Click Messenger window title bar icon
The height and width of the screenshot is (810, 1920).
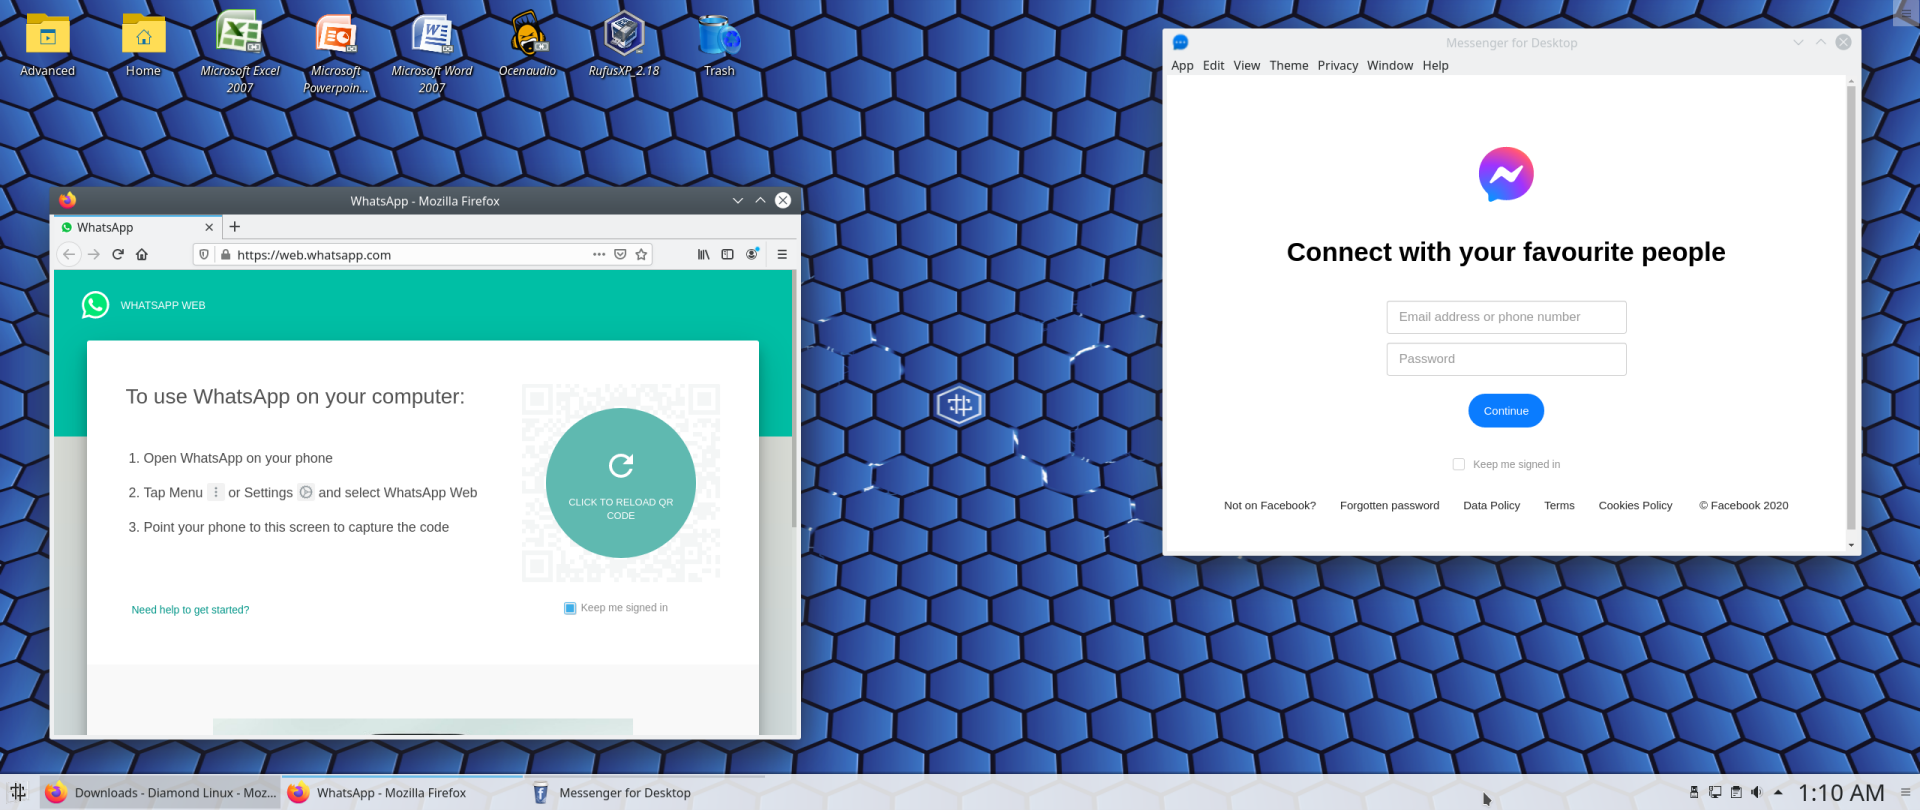click(1180, 42)
